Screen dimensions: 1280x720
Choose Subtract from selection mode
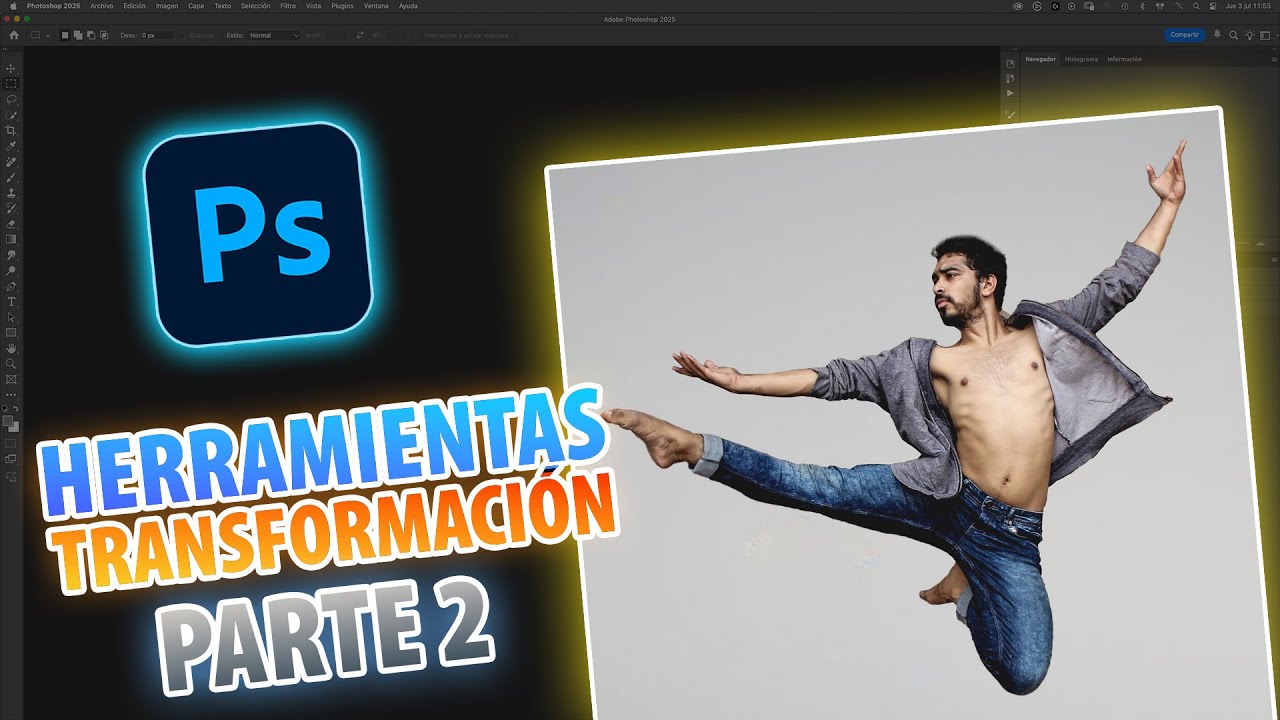point(91,35)
